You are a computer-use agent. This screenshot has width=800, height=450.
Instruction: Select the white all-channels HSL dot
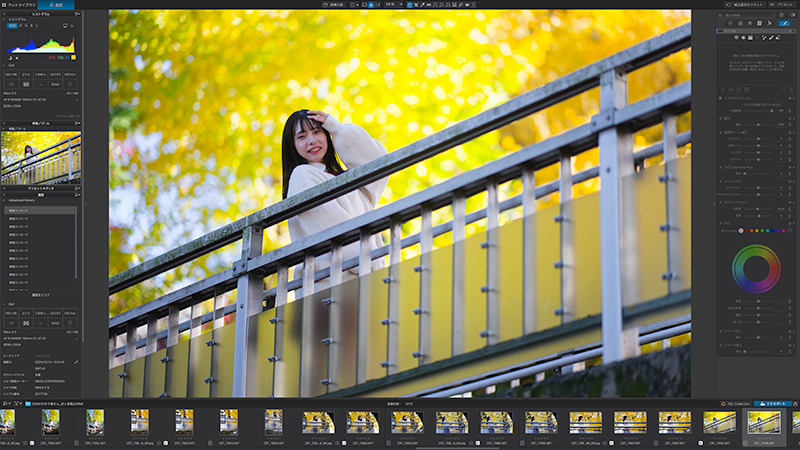click(x=741, y=231)
